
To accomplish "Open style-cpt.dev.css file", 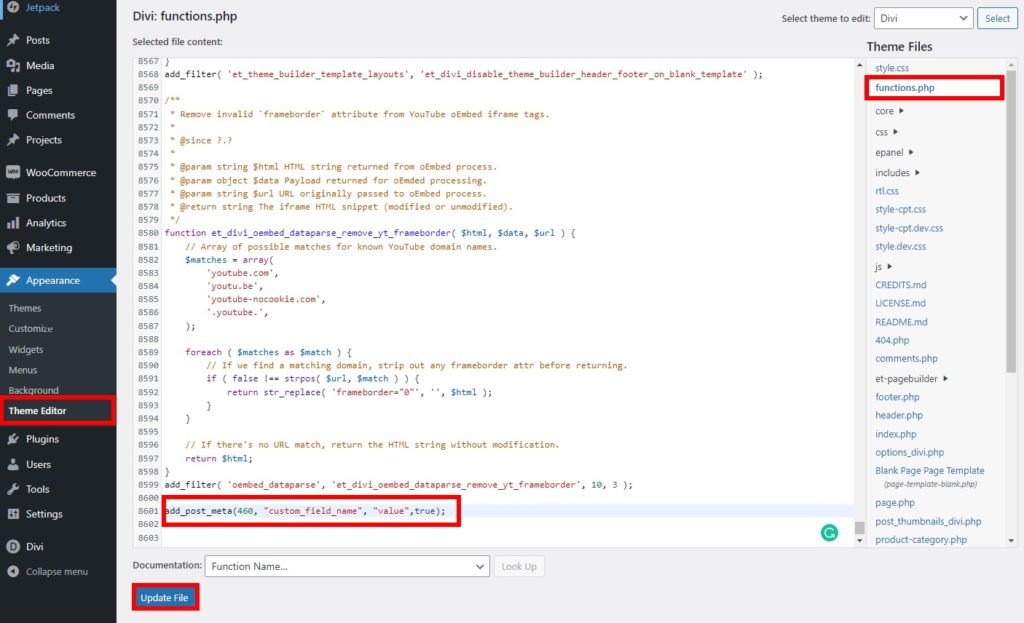I will point(909,228).
